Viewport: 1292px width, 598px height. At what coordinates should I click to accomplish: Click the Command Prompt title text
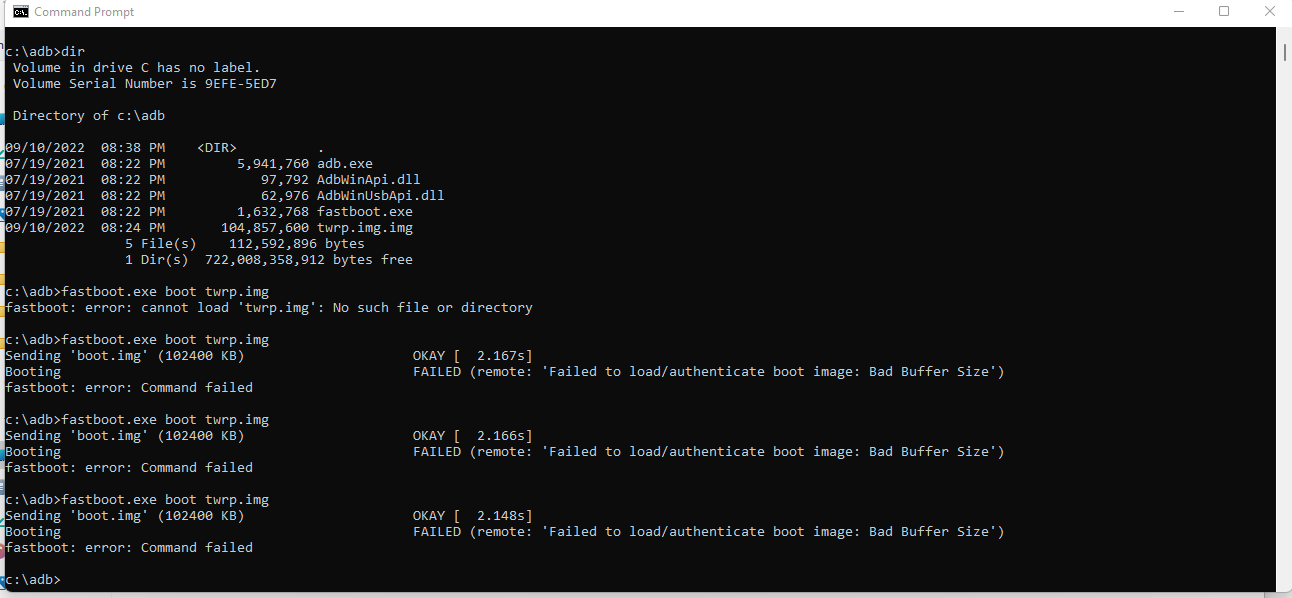click(84, 12)
